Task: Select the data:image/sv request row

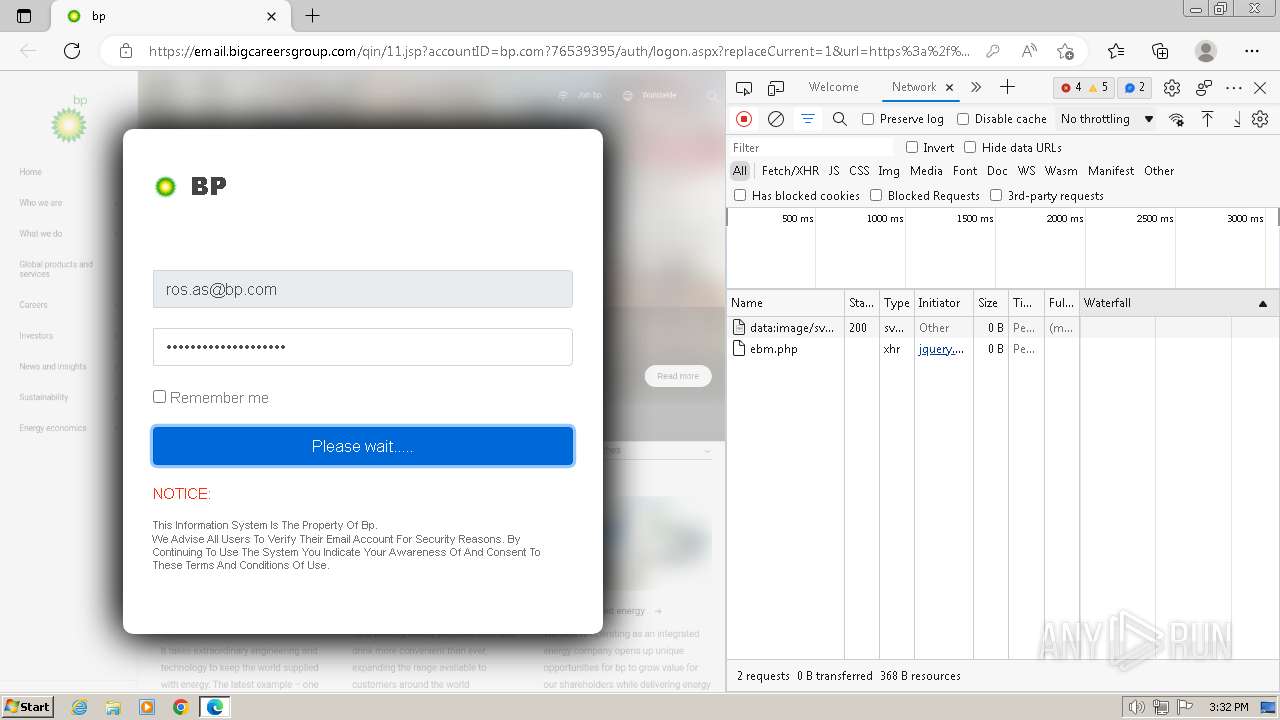Action: point(1003,328)
